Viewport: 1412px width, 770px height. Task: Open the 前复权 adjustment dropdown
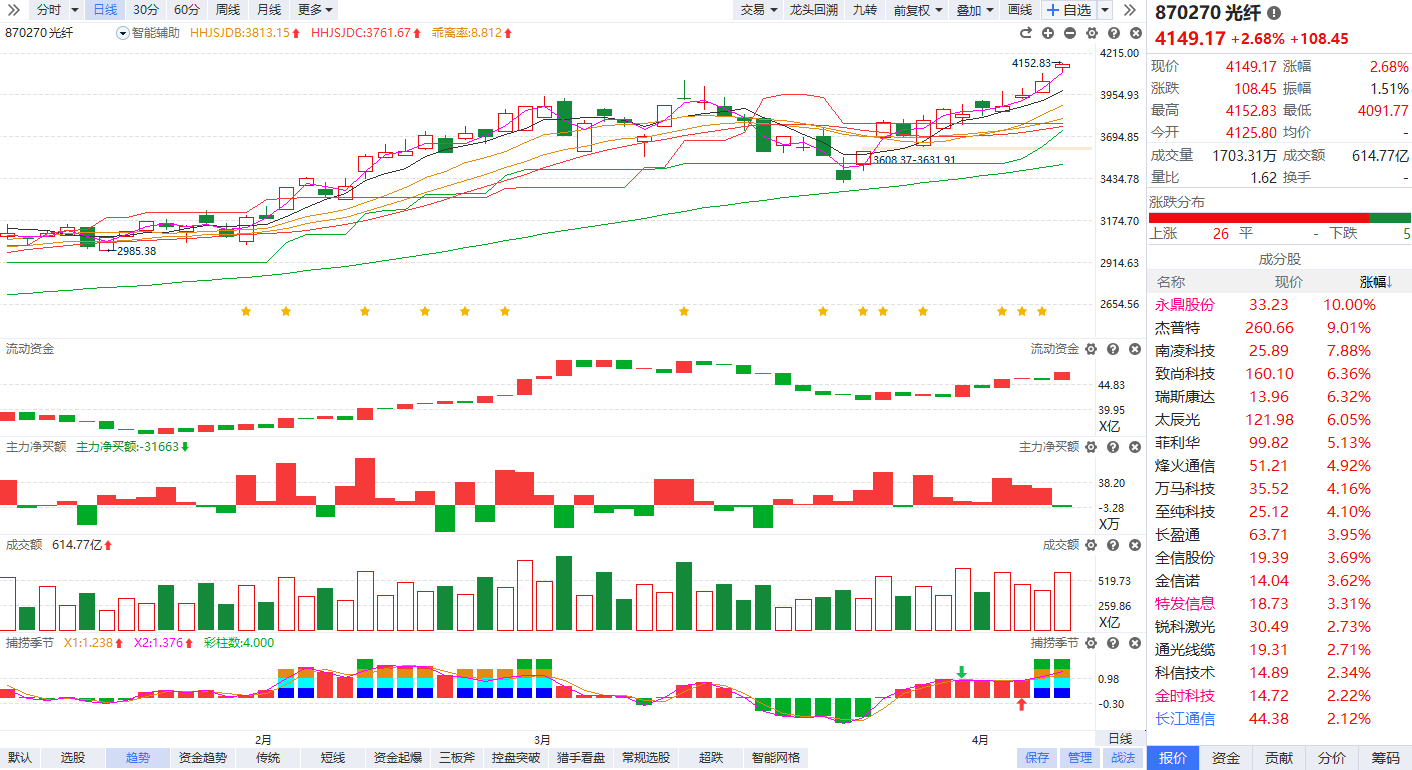(x=917, y=10)
